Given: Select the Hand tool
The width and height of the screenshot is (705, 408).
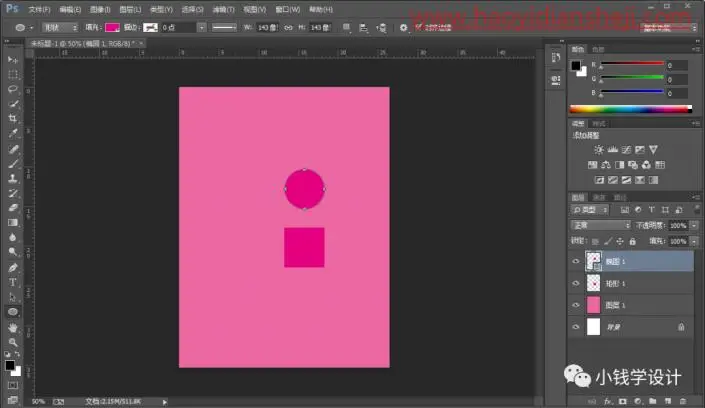Looking at the screenshot, I should (13, 327).
